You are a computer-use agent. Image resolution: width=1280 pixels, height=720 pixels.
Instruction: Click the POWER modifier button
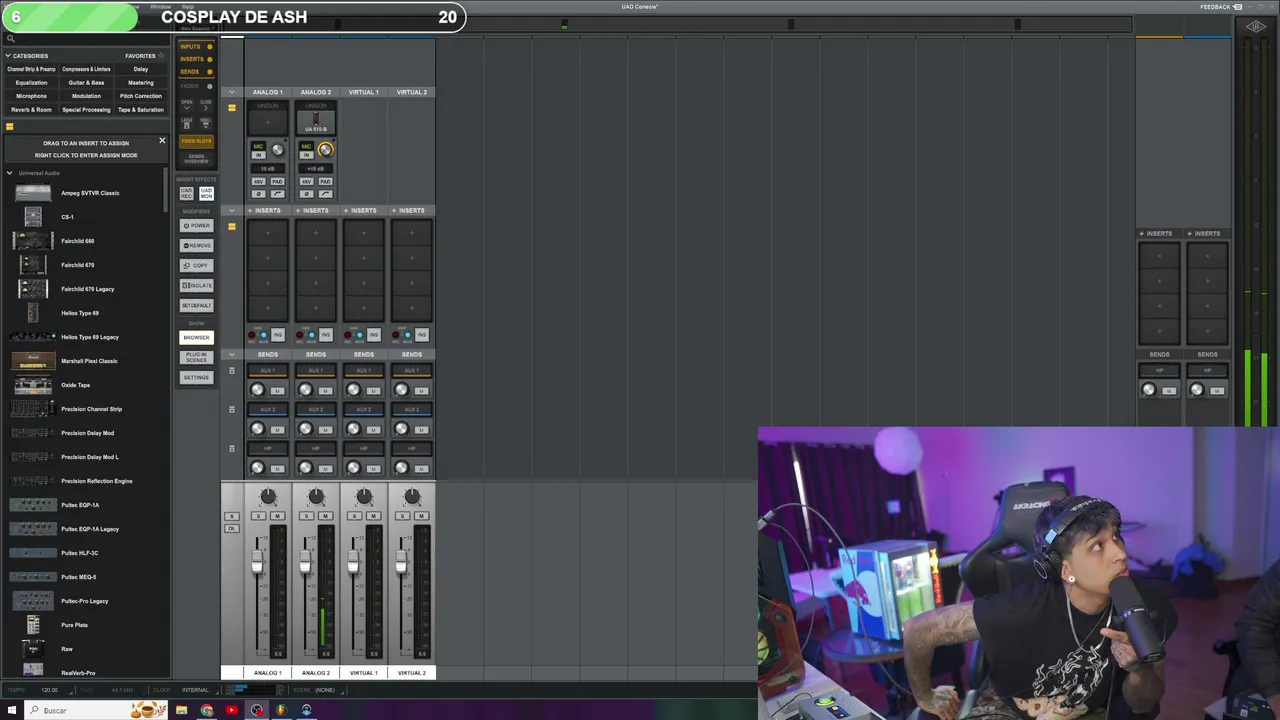196,225
